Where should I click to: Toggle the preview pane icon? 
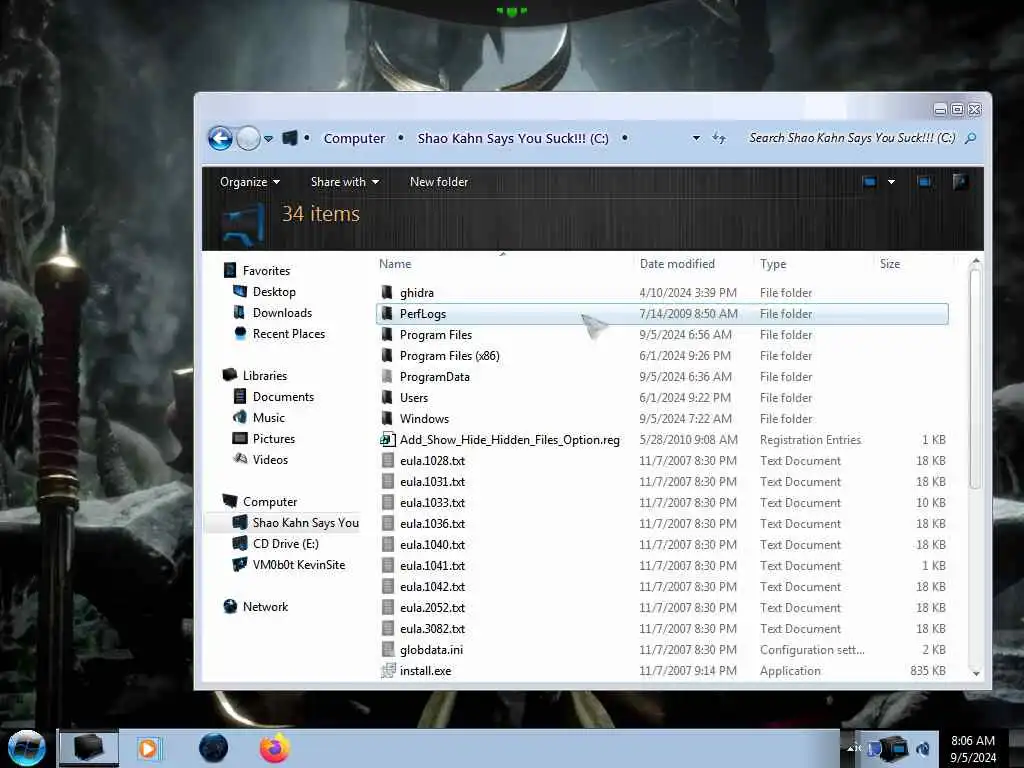pos(924,182)
